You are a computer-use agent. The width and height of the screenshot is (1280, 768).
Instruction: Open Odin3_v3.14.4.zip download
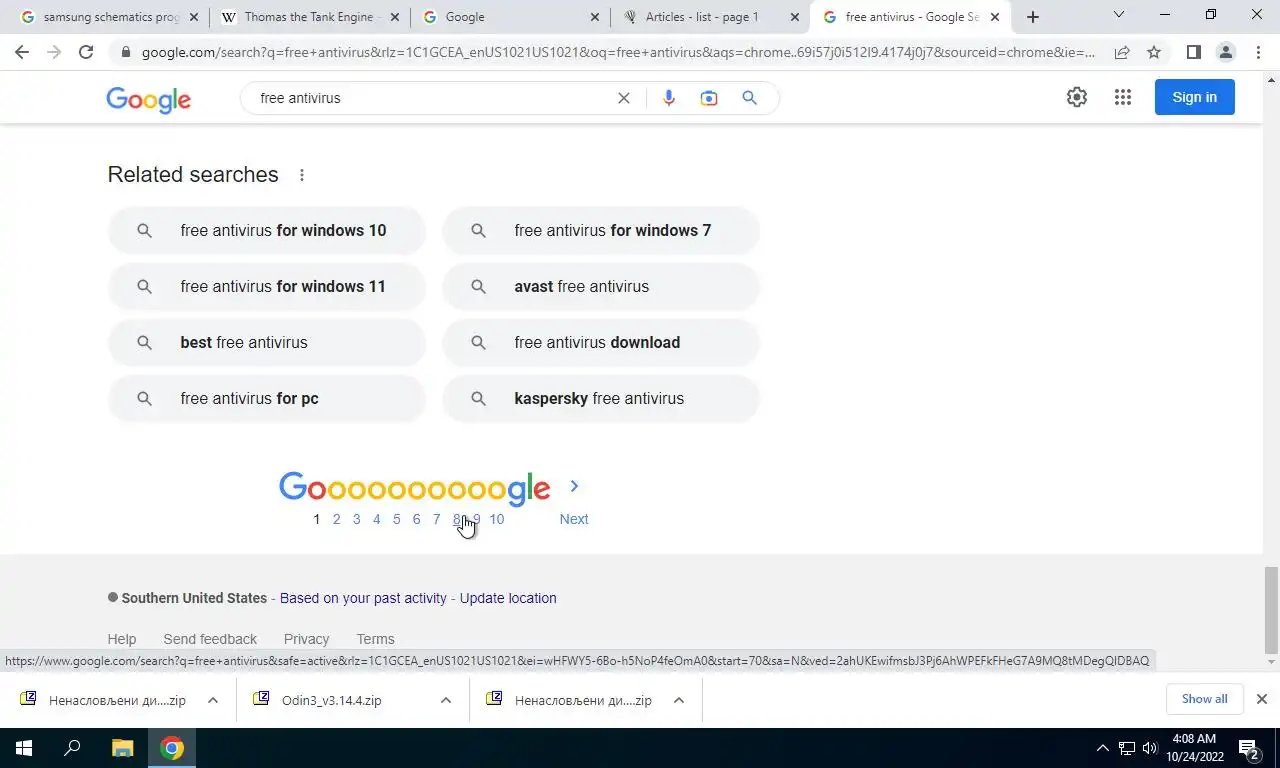(330, 700)
